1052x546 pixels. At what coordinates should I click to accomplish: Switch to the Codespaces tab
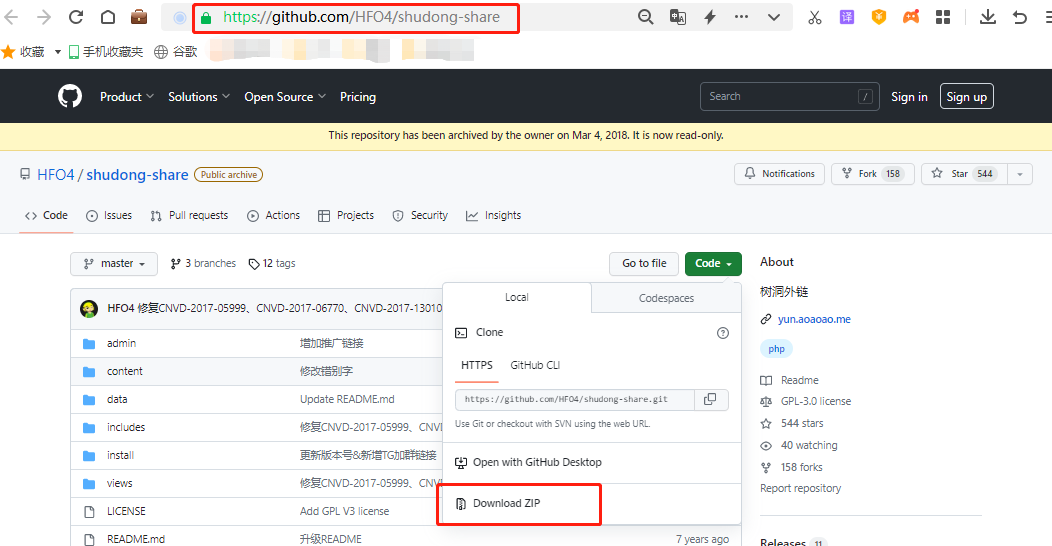pyautogui.click(x=666, y=298)
